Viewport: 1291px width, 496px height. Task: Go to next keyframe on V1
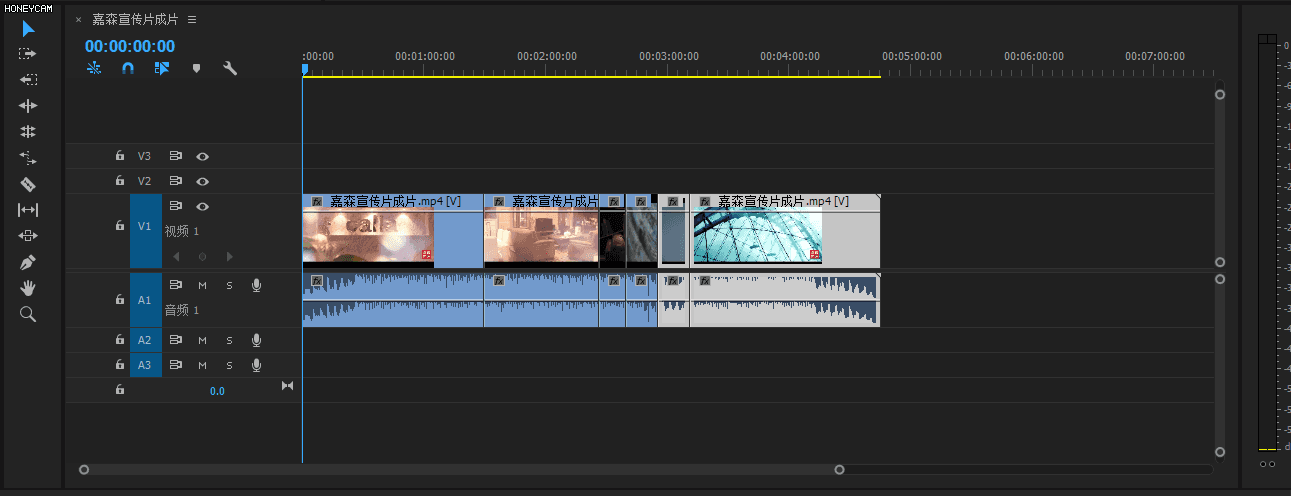pos(229,256)
